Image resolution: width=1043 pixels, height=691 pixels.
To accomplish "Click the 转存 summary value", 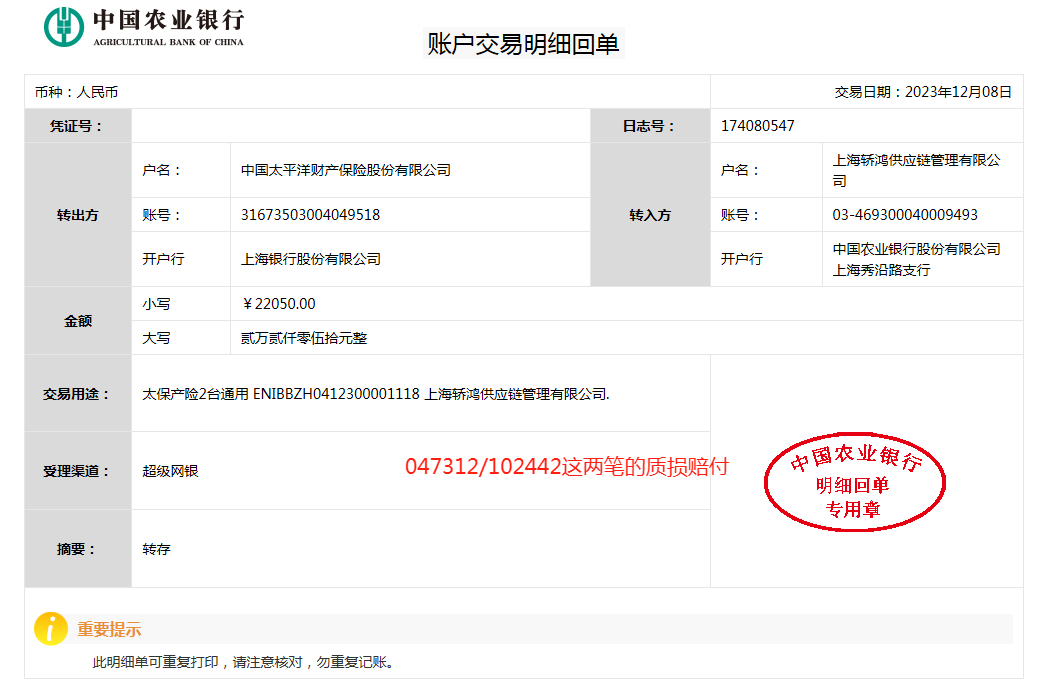I will 157,549.
